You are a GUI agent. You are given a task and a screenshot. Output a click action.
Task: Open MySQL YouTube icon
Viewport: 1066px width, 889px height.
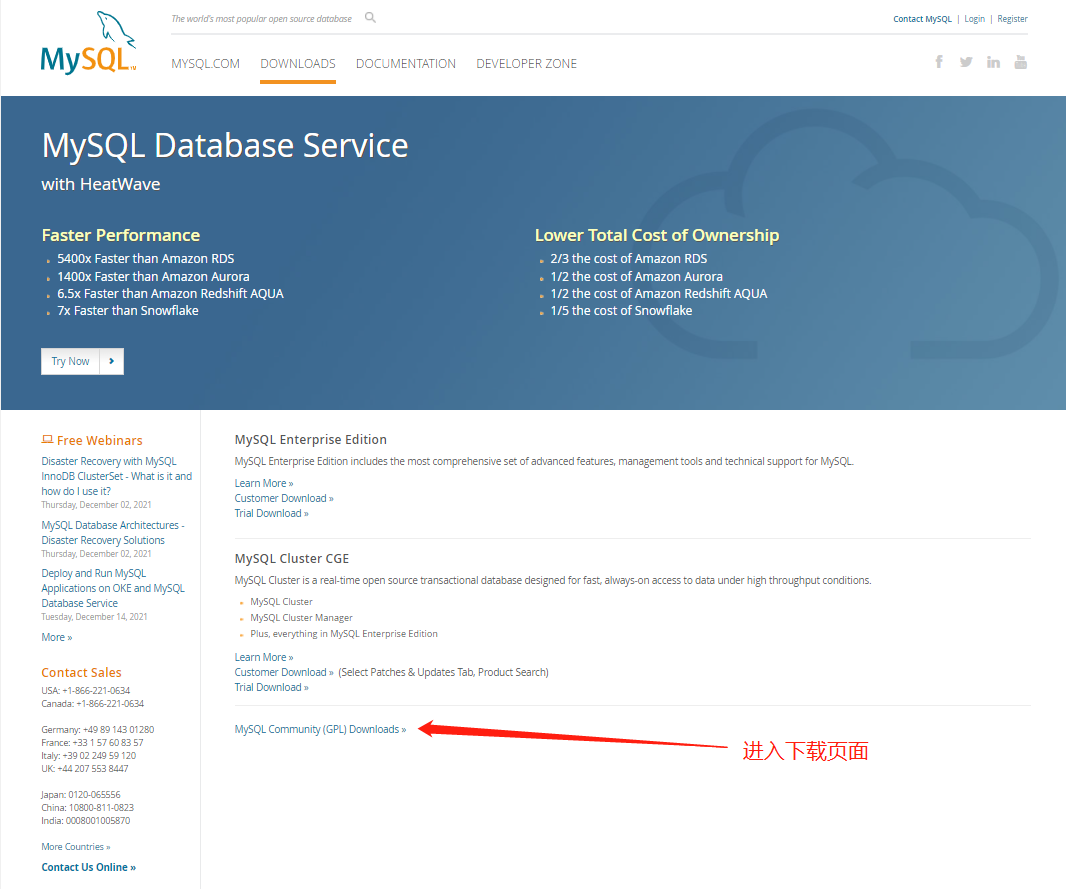[x=1020, y=63]
